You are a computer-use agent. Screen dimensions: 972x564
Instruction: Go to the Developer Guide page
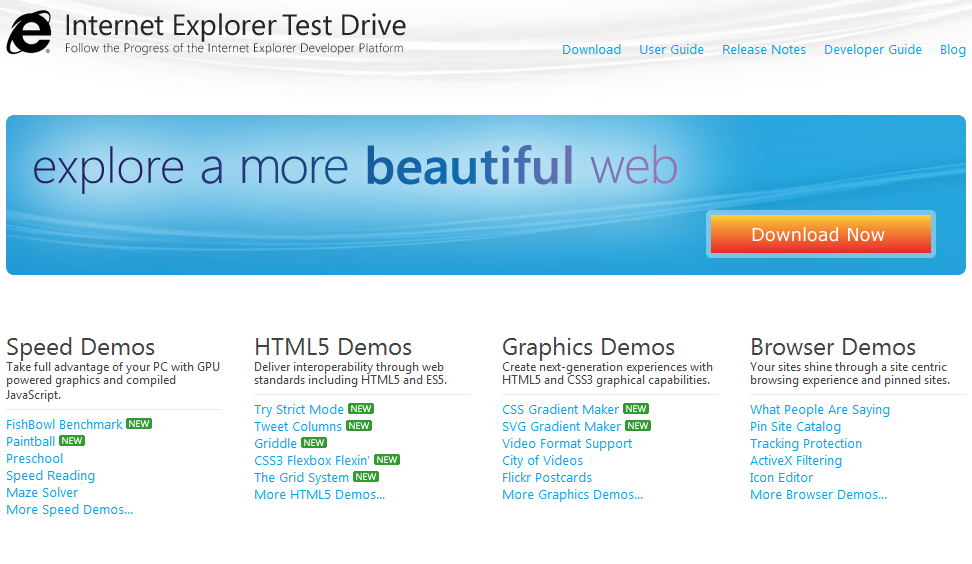click(873, 50)
